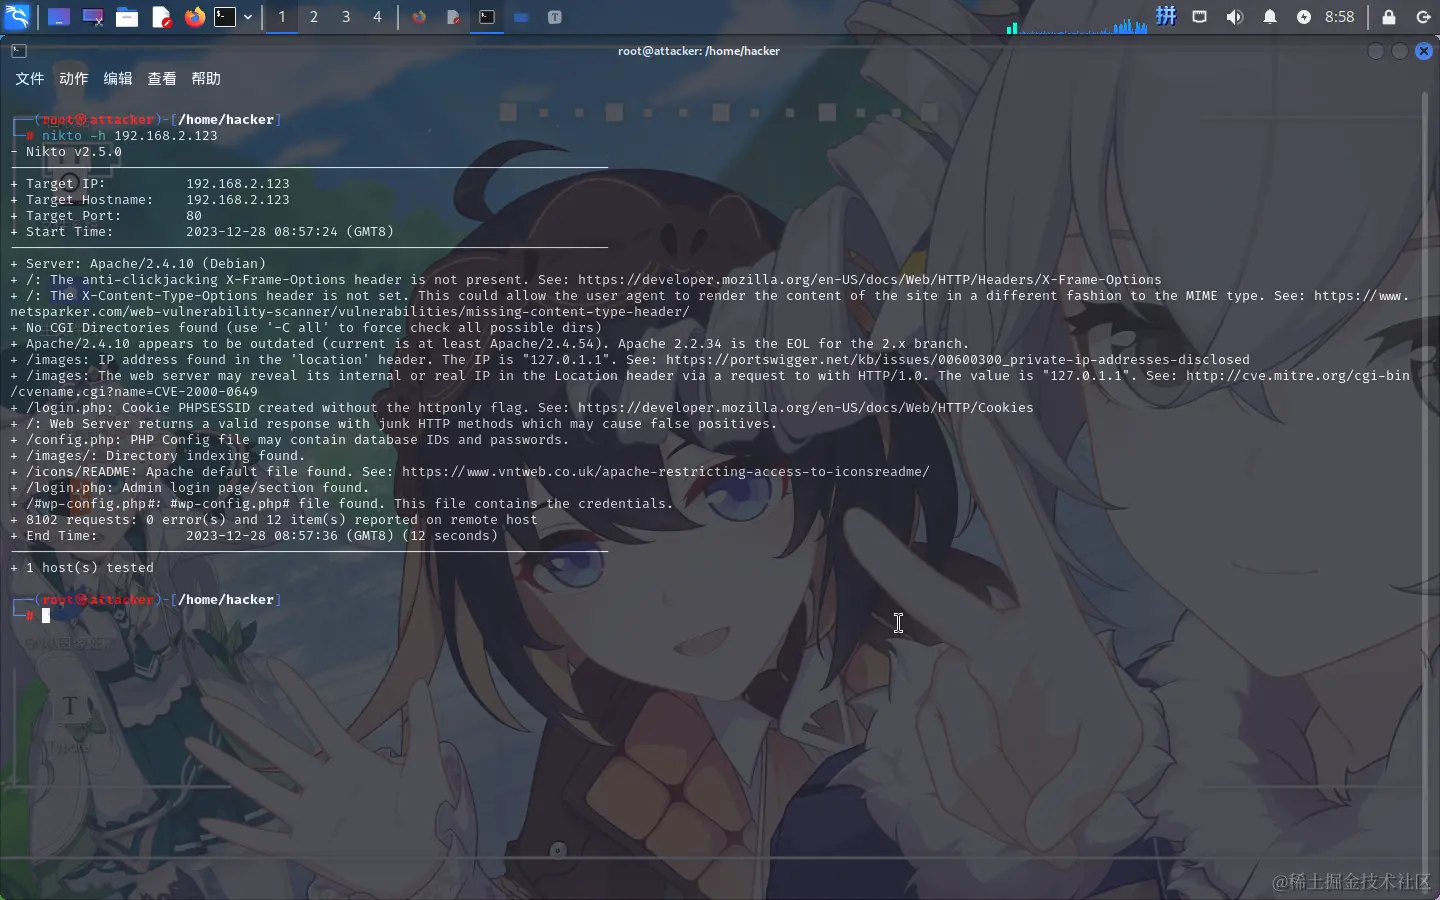Switch to workspace 2
Image resolution: width=1440 pixels, height=900 pixels.
314,17
